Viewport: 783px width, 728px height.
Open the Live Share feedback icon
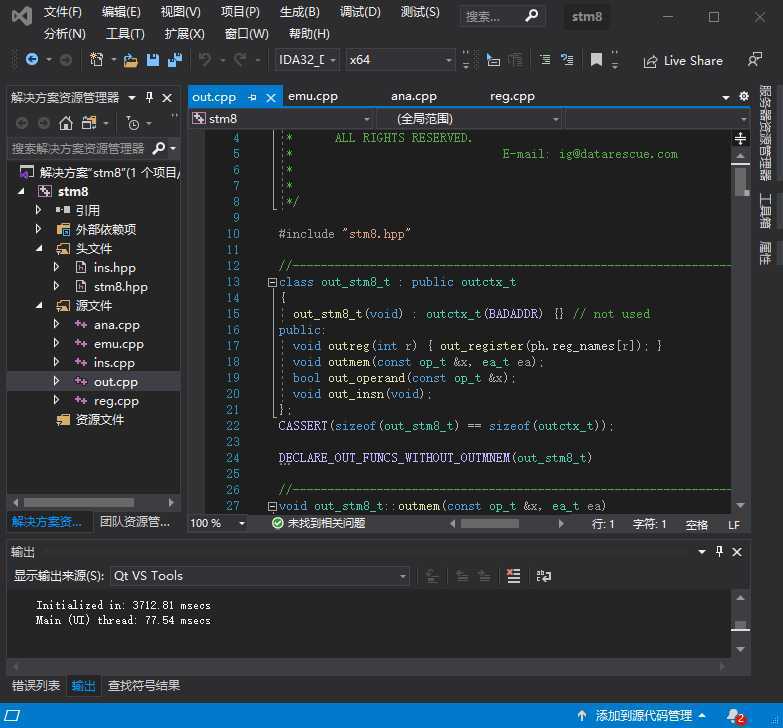pos(755,59)
